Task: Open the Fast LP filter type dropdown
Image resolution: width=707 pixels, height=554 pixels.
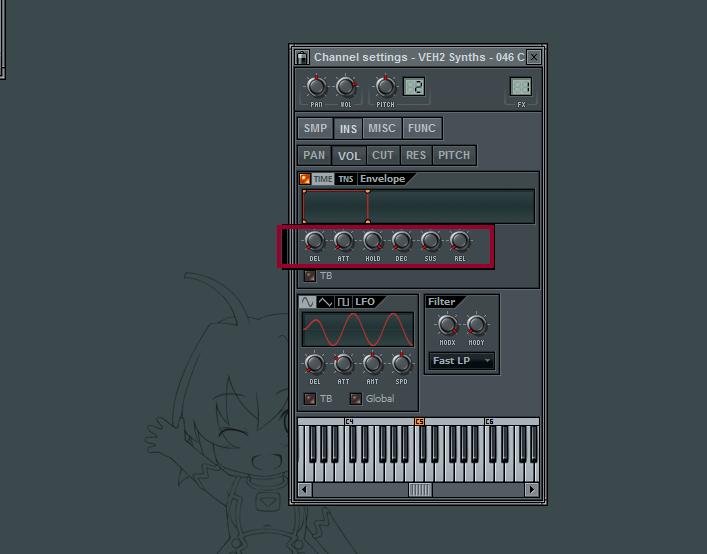Action: pos(461,360)
